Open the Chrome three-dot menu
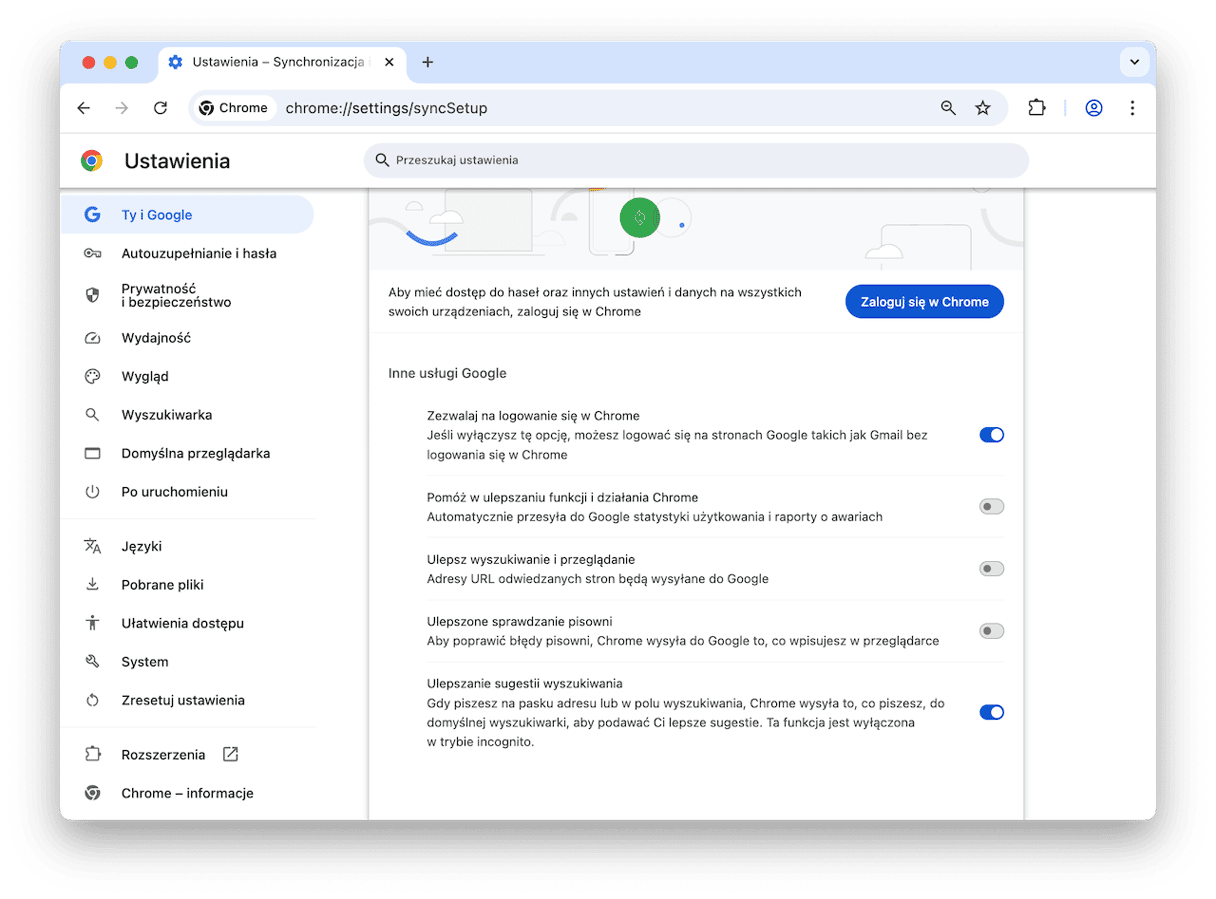Viewport: 1216px width, 899px height. coord(1132,108)
